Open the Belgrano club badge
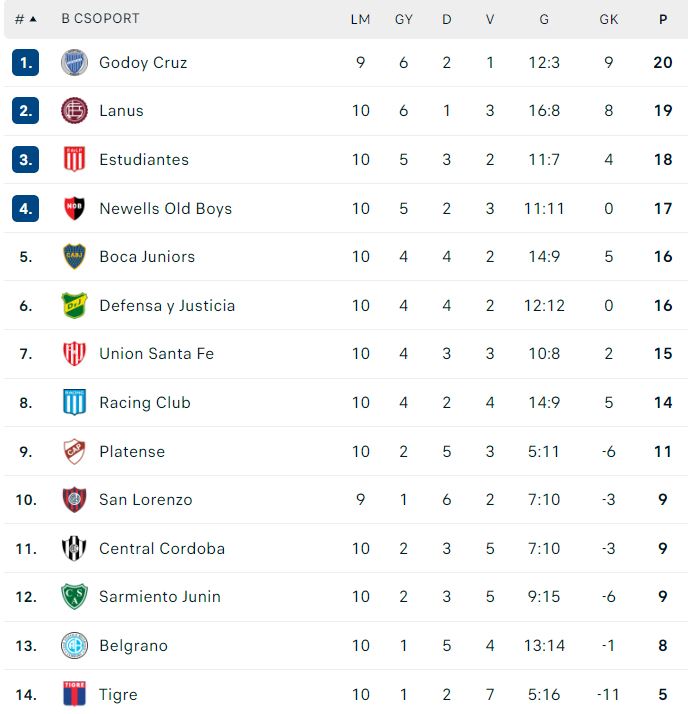 74,645
